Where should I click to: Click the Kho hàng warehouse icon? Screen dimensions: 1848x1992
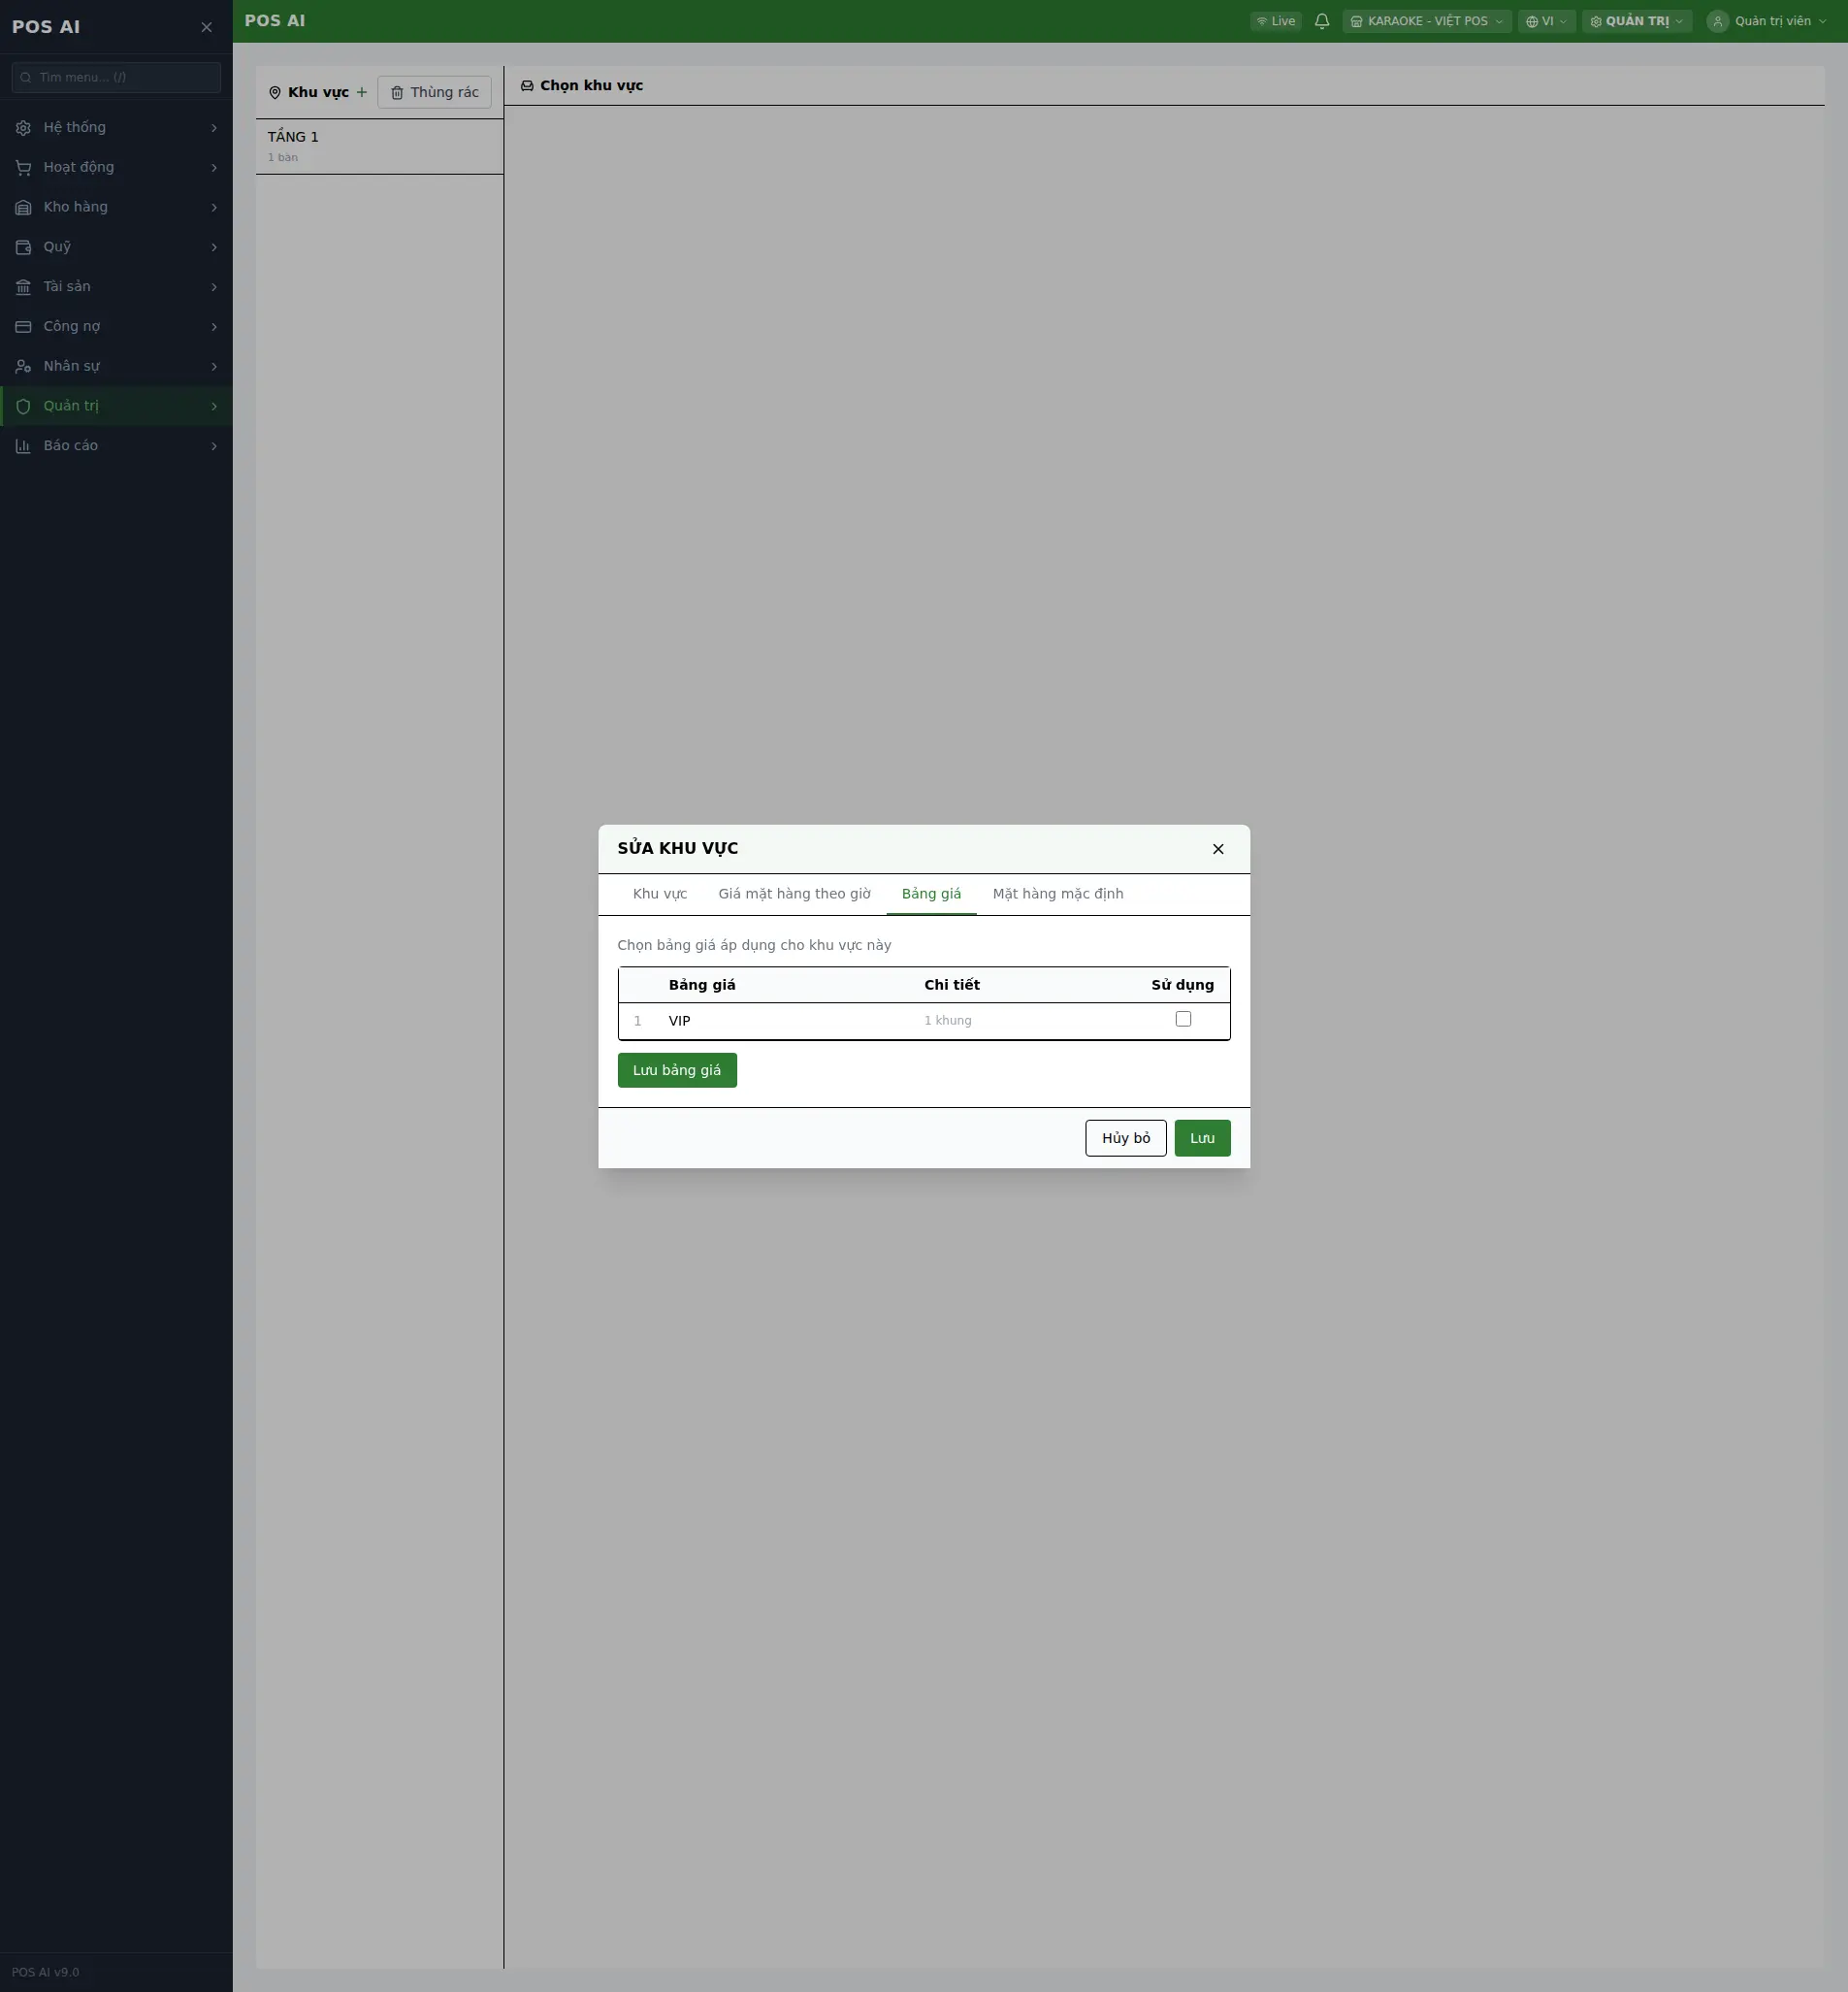coord(23,207)
